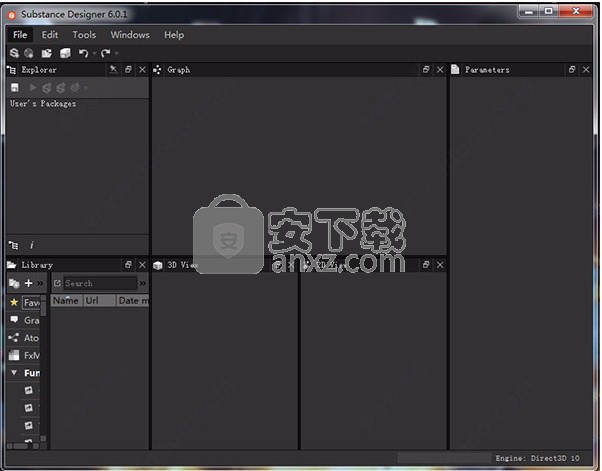602x471 pixels.
Task: Click the Library panel folder icon
Action: click(12, 265)
